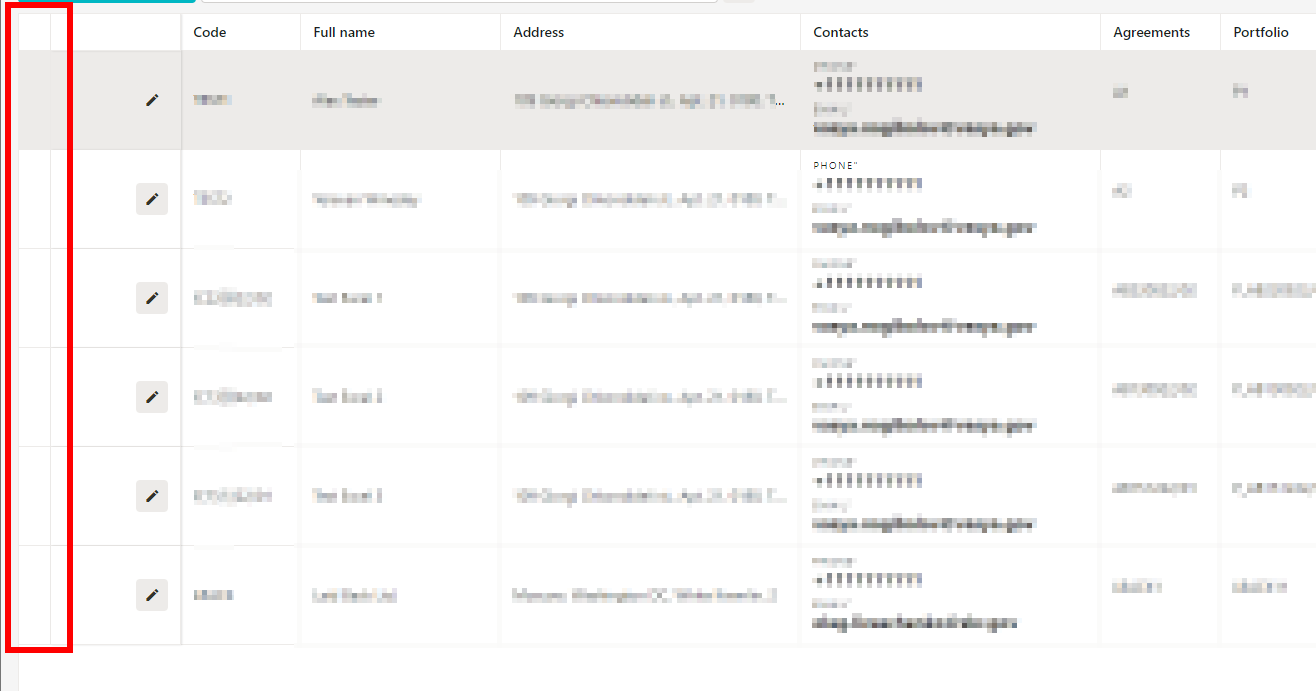The image size is (1316, 691).
Task: Open the editor via the third row's pencil icon
Action: 152,298
